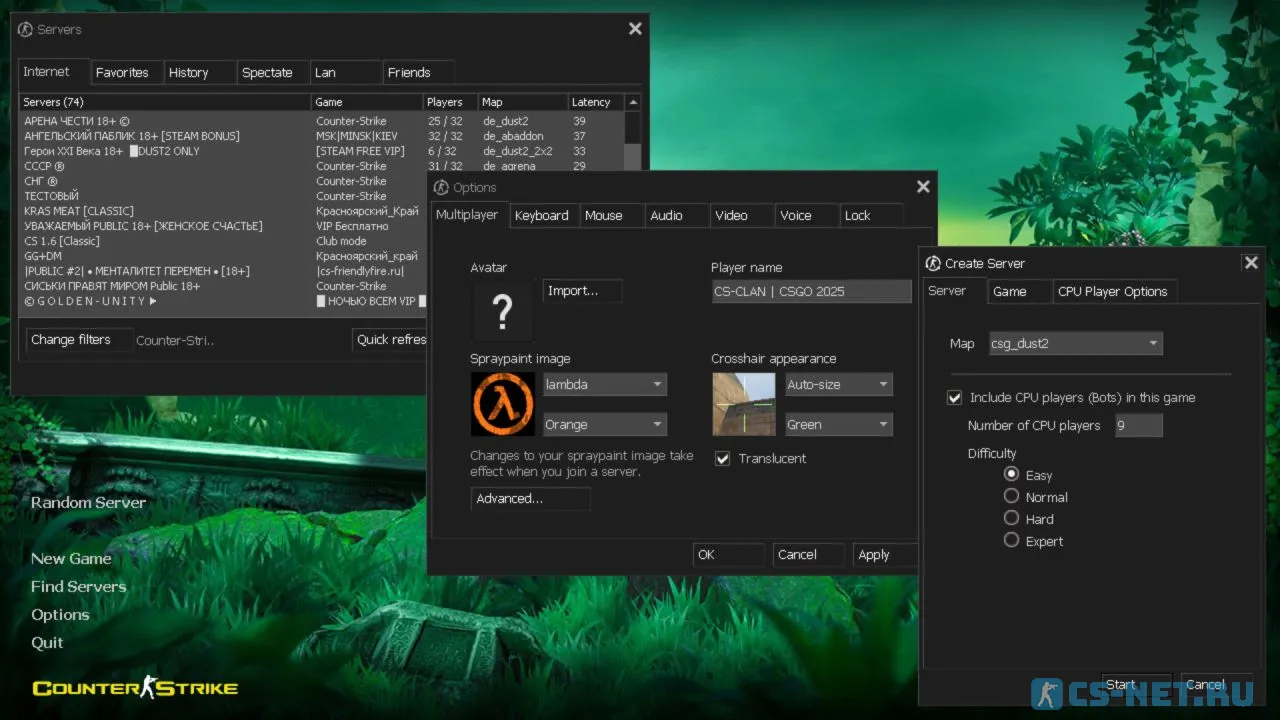
Task: Click the Counter-Strike logo at bottom left
Action: [x=135, y=687]
